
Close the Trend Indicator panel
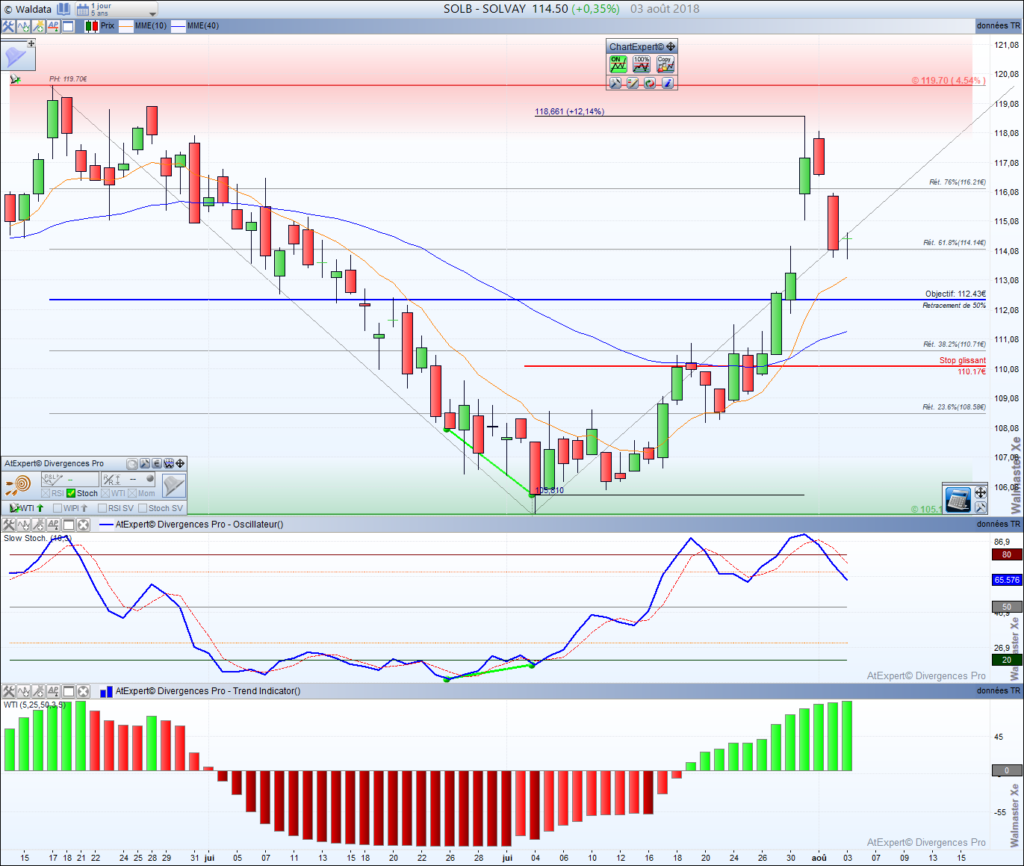point(84,691)
